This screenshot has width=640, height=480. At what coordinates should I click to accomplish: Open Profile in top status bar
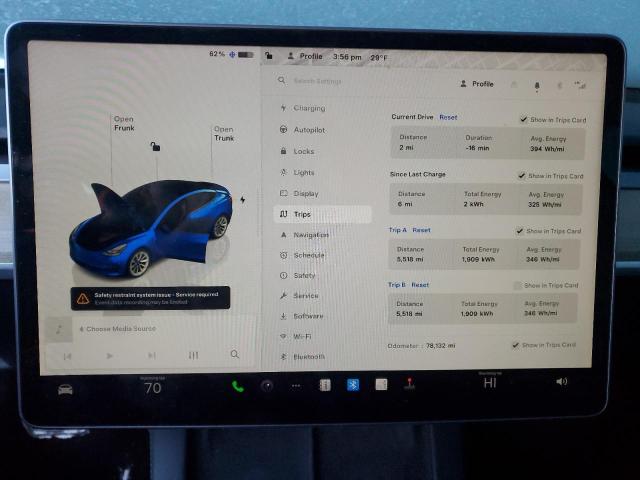[x=305, y=56]
